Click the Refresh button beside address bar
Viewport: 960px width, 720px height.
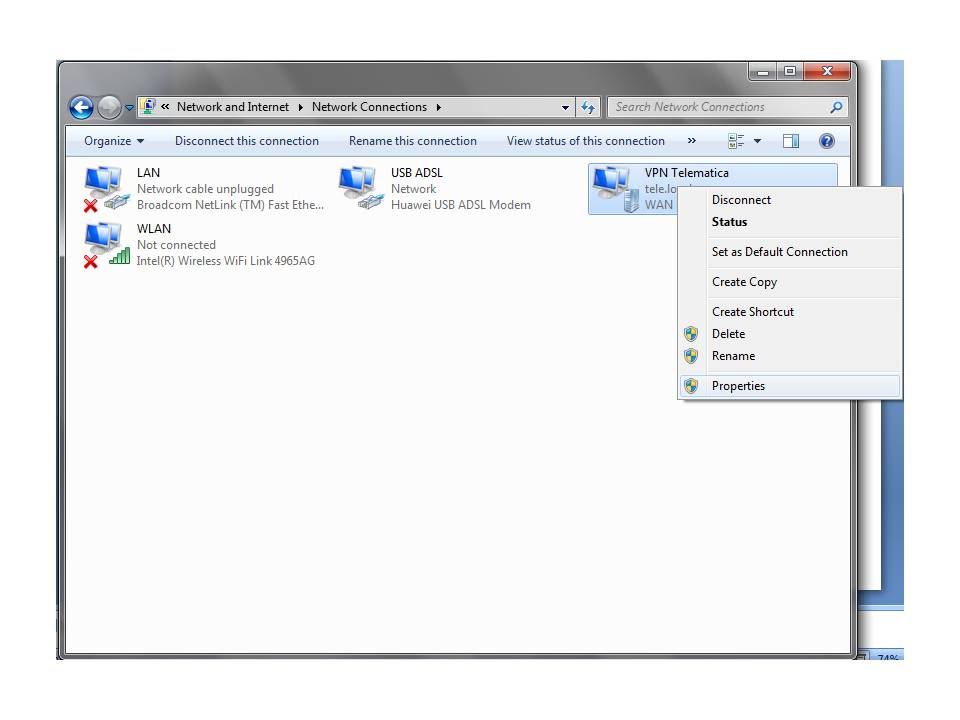[x=588, y=107]
